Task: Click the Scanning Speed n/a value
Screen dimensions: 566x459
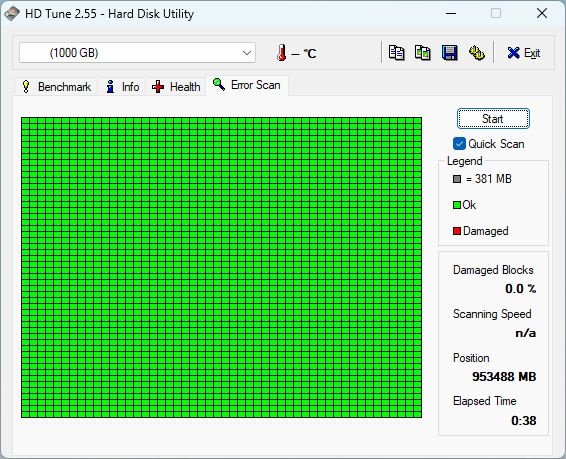Action: (526, 333)
